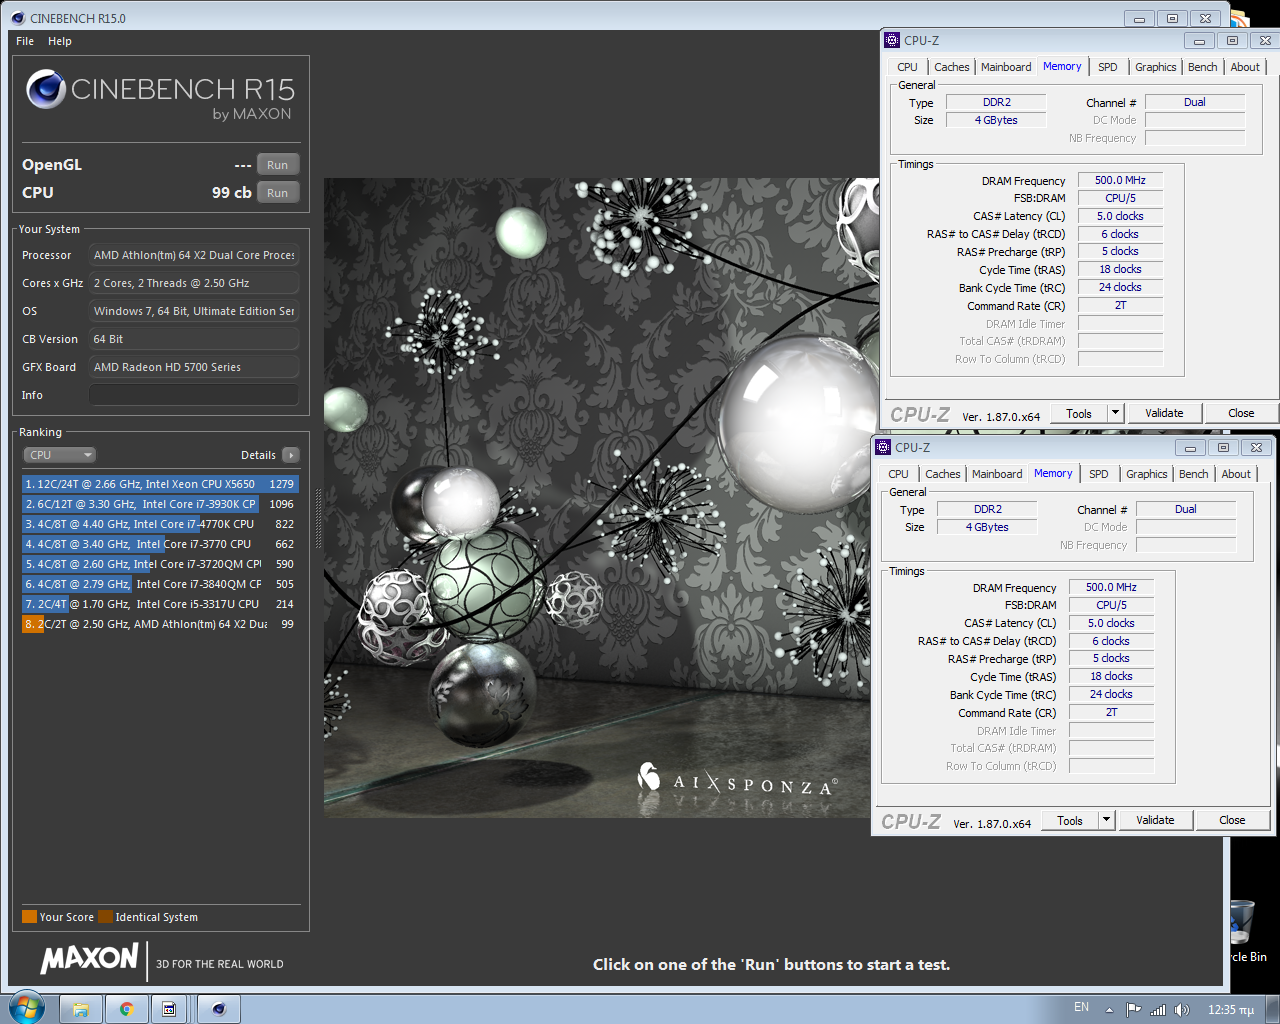This screenshot has width=1280, height=1024.
Task: Switch to Mainboard tab in rear CPU-Z
Action: click(x=1006, y=67)
